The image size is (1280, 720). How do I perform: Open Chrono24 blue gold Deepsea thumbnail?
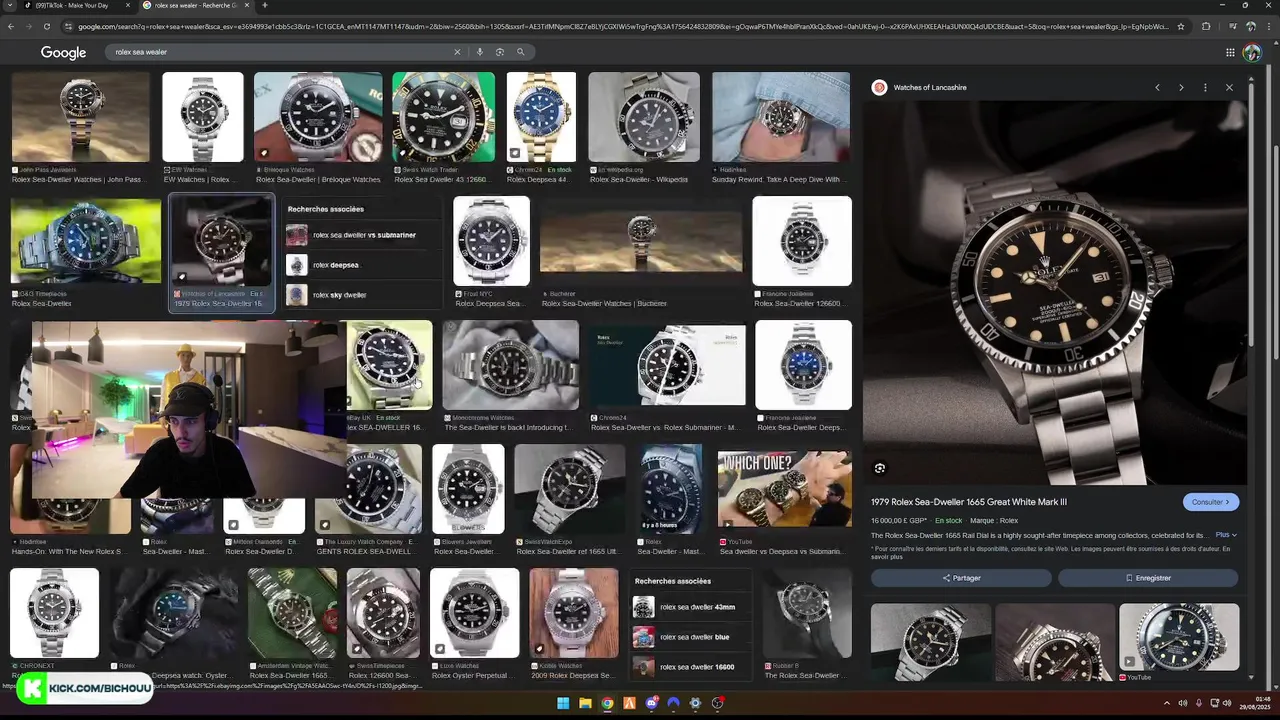(541, 117)
